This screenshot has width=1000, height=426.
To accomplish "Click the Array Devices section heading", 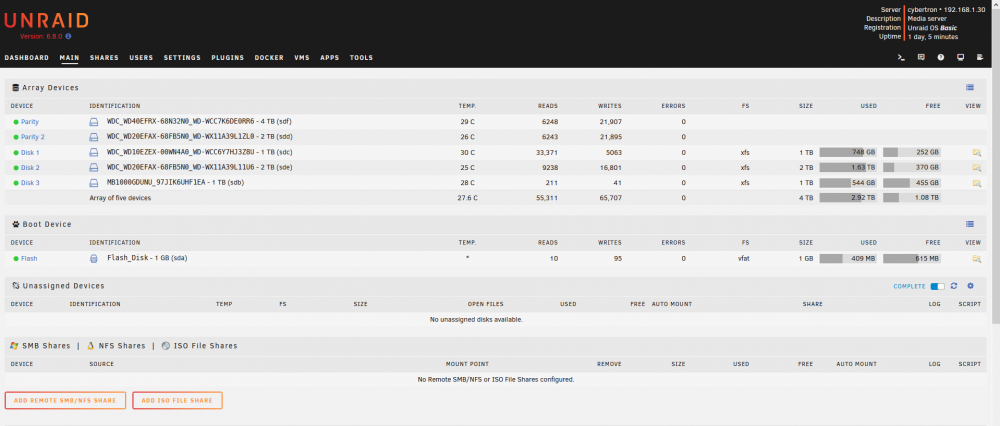I will (x=50, y=87).
